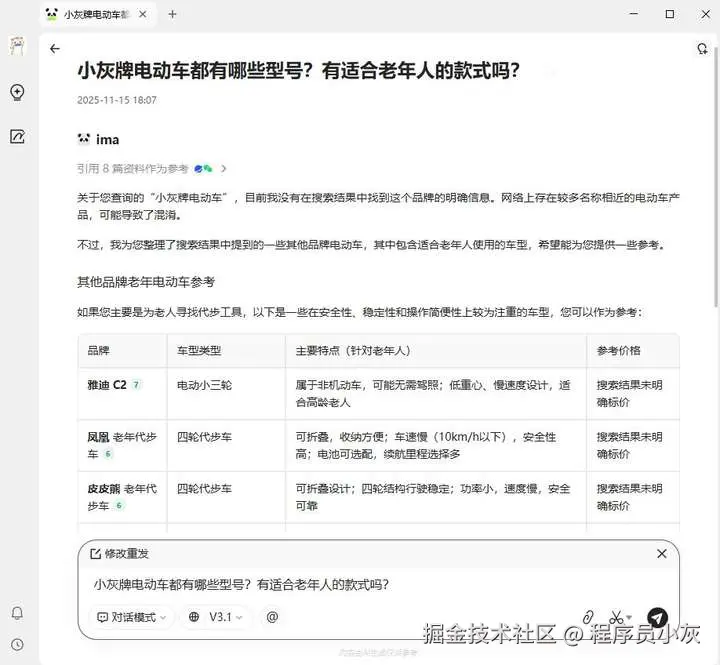720x665 pixels.
Task: Close the 小灰牌电动车 tab
Action: click(143, 14)
